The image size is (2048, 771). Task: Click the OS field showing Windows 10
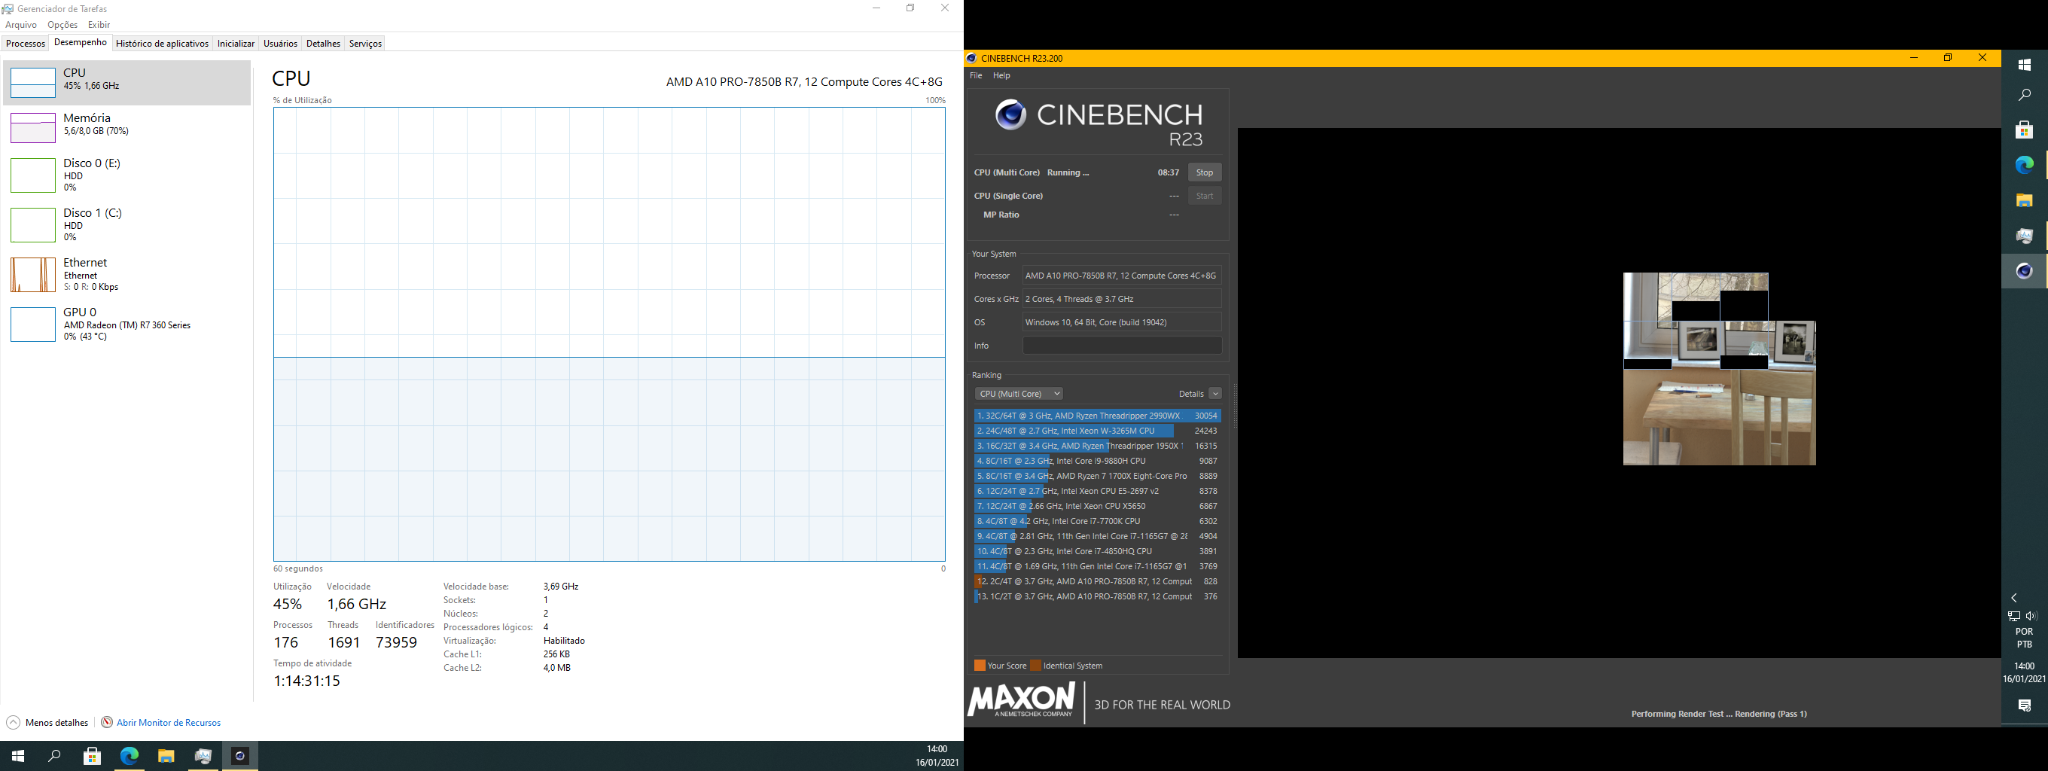coord(1122,322)
